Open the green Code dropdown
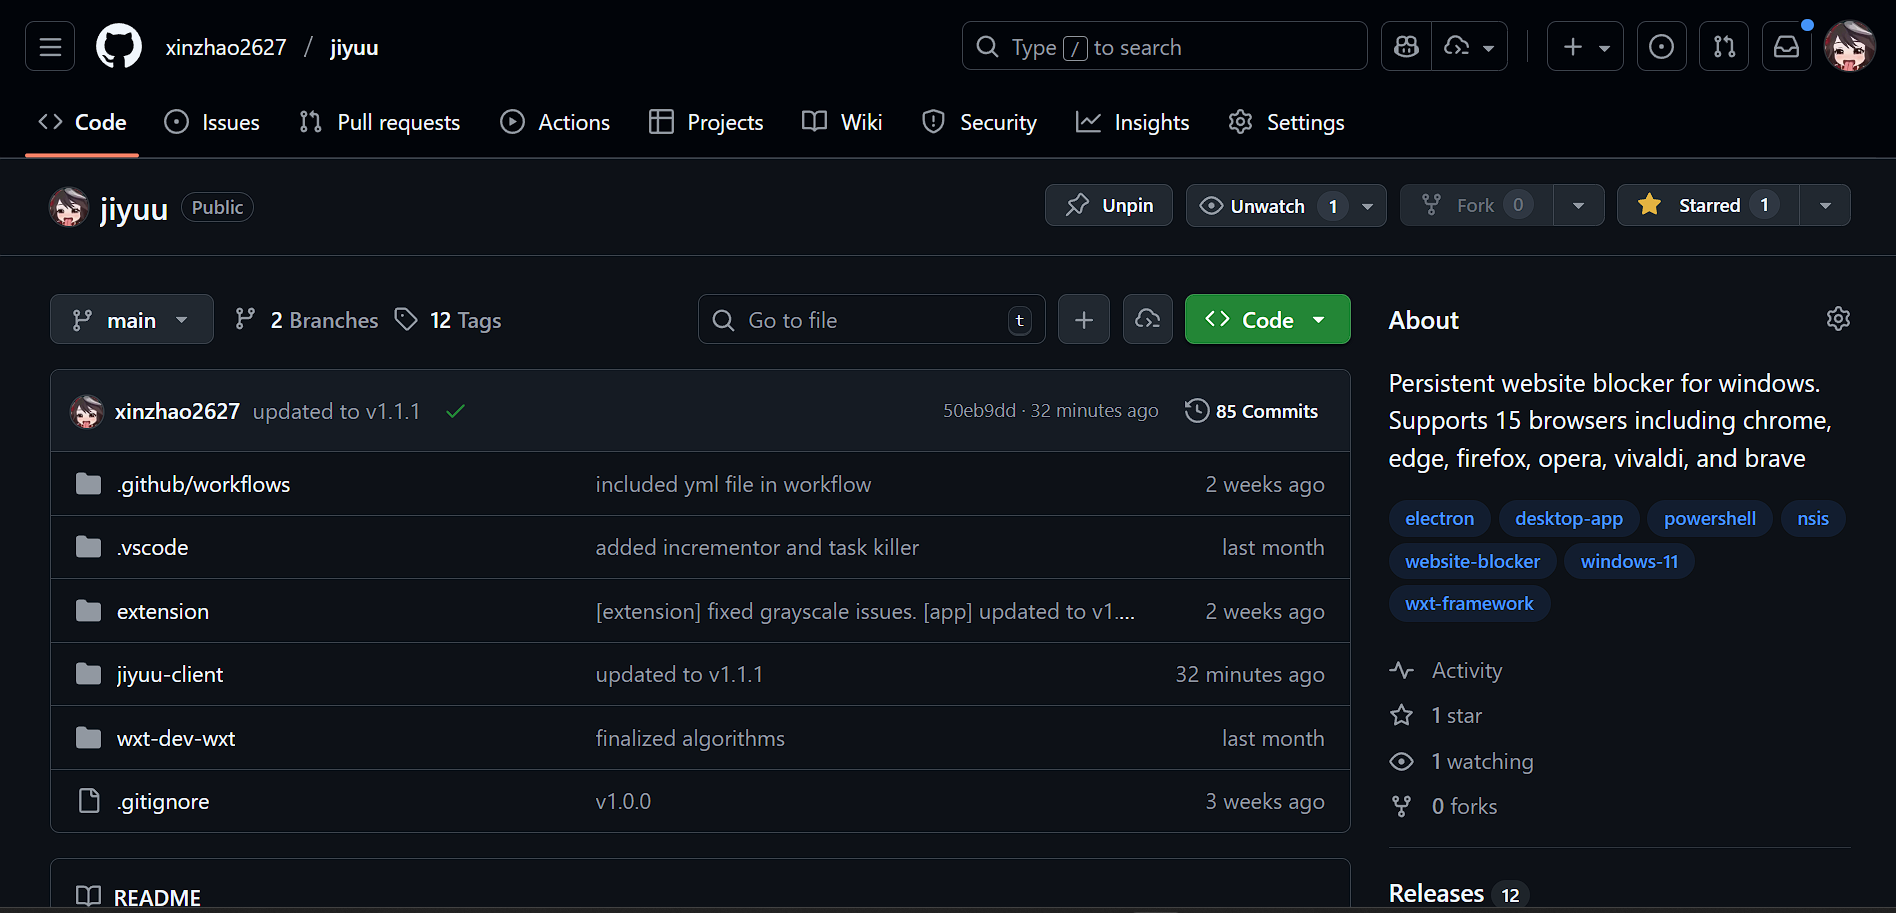The height and width of the screenshot is (913, 1896). pyautogui.click(x=1267, y=320)
